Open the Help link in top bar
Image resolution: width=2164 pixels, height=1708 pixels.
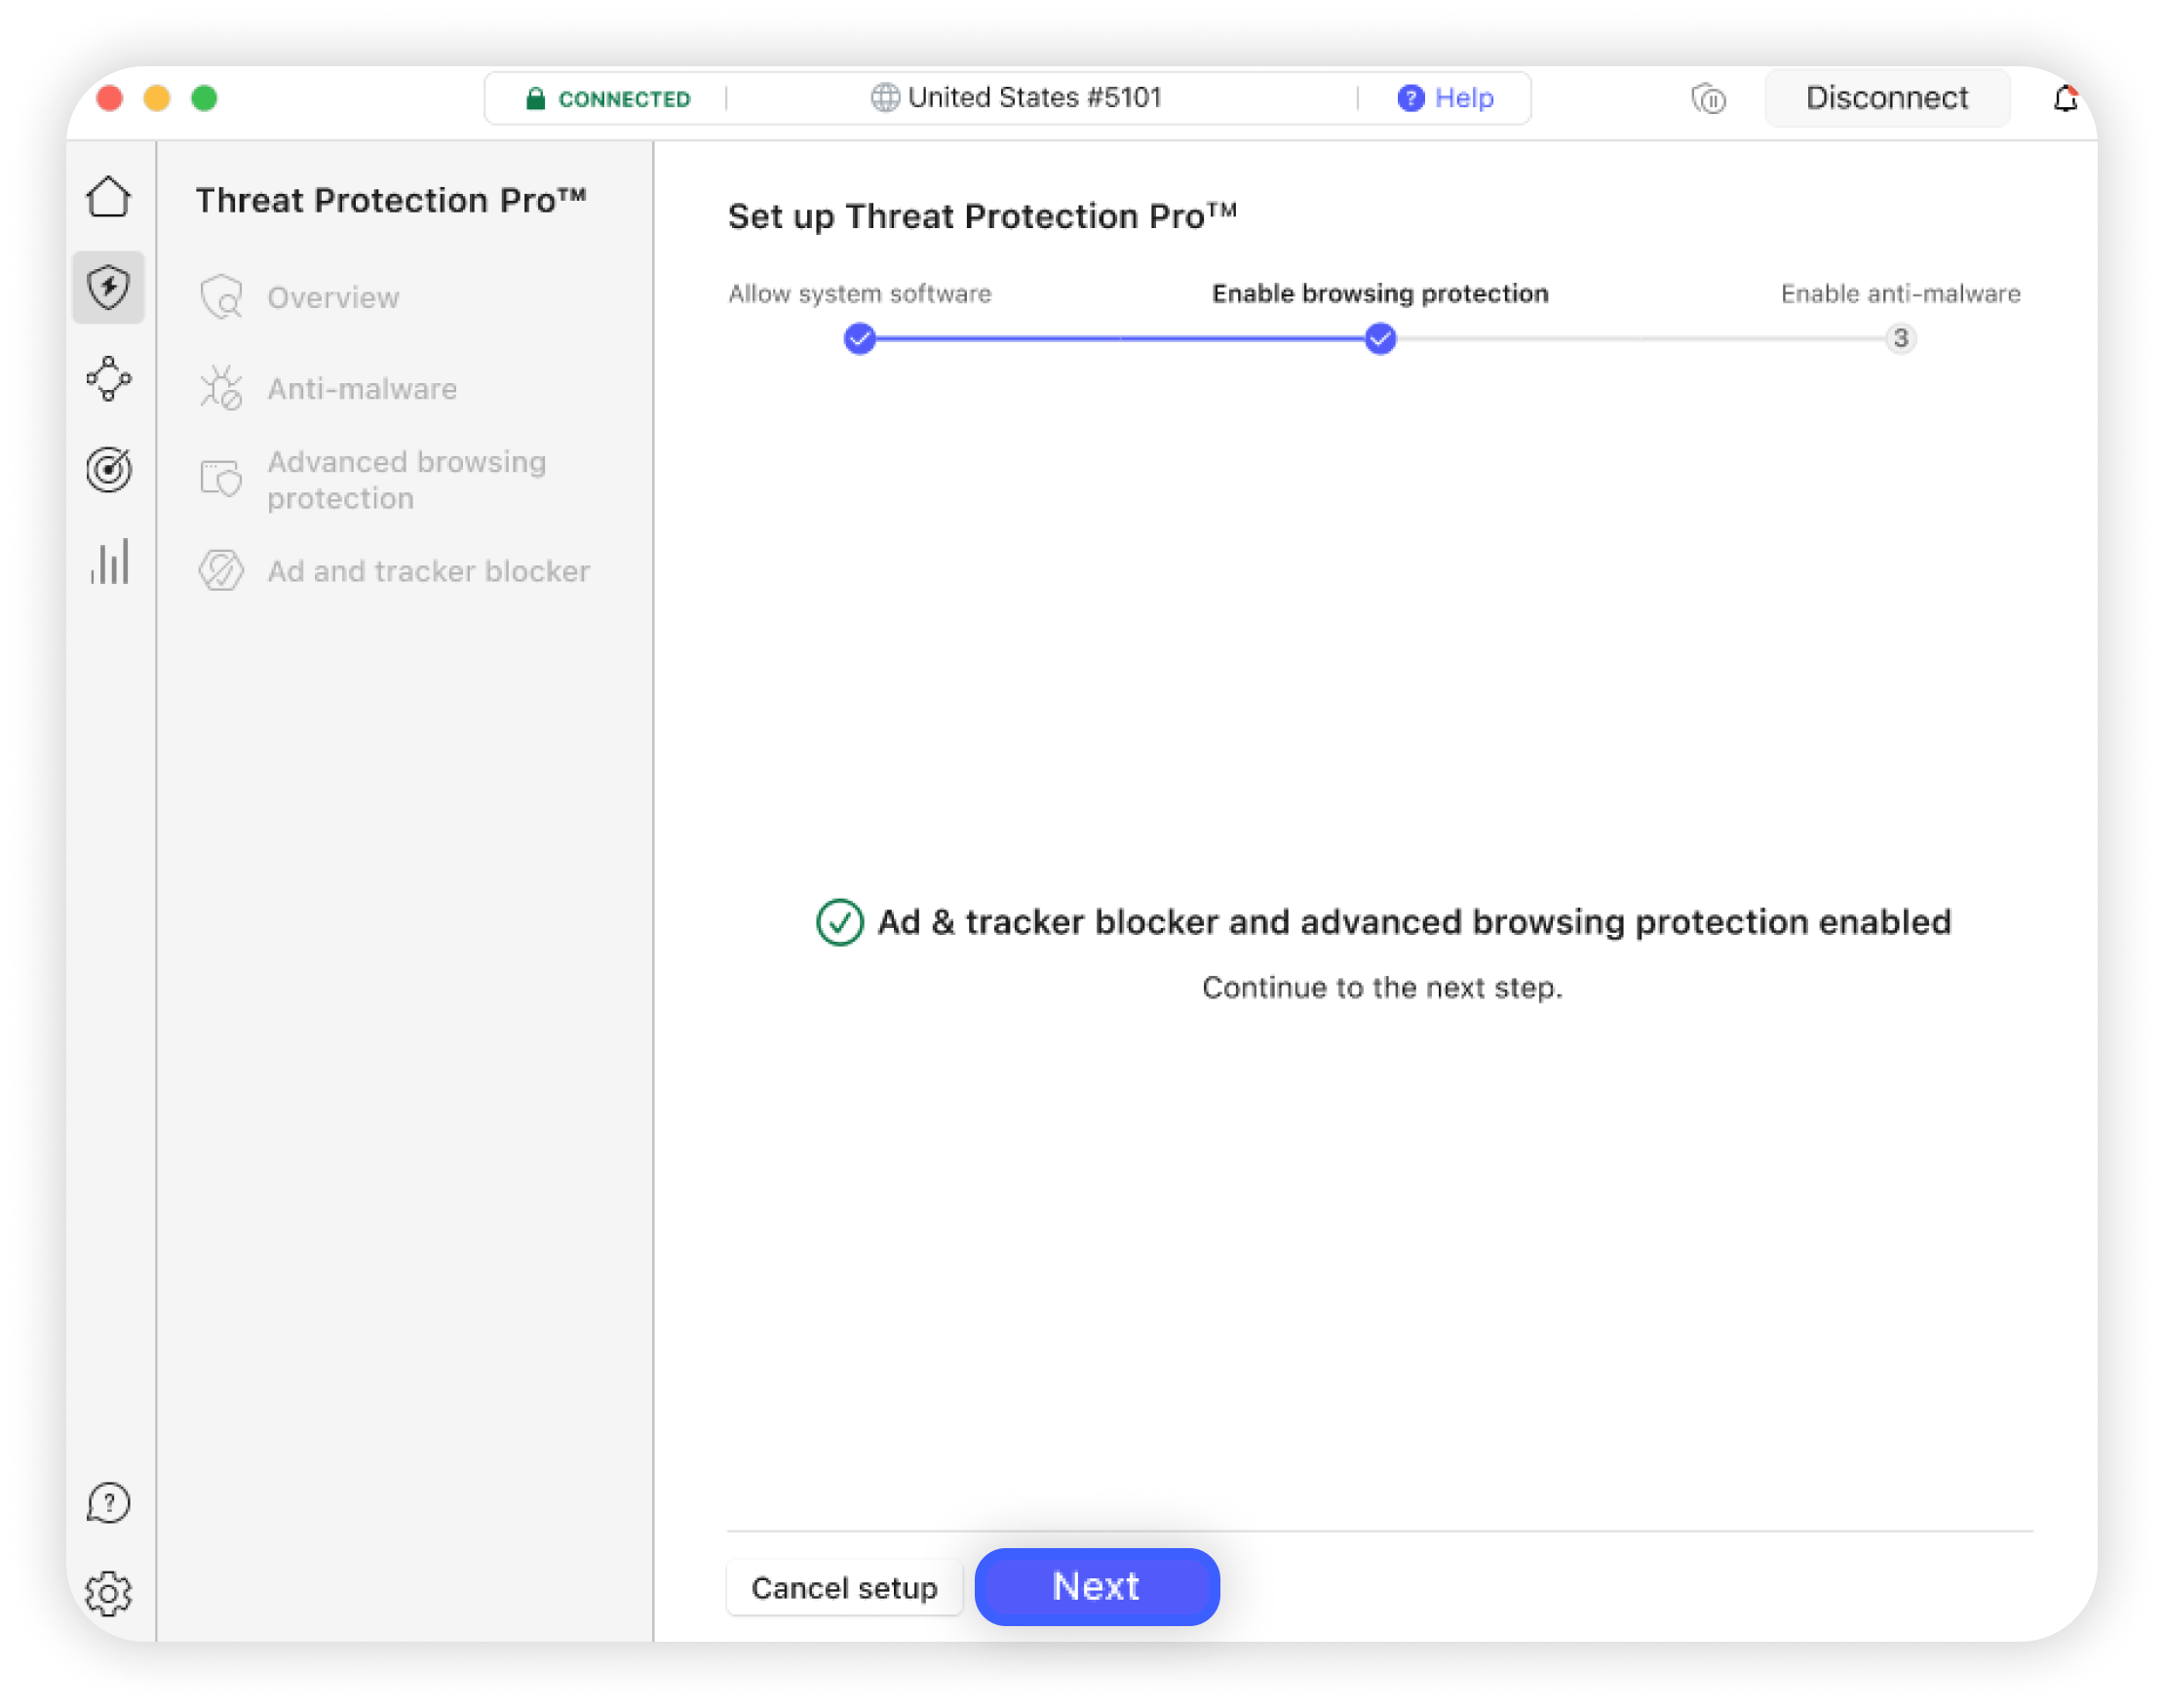pos(1446,98)
